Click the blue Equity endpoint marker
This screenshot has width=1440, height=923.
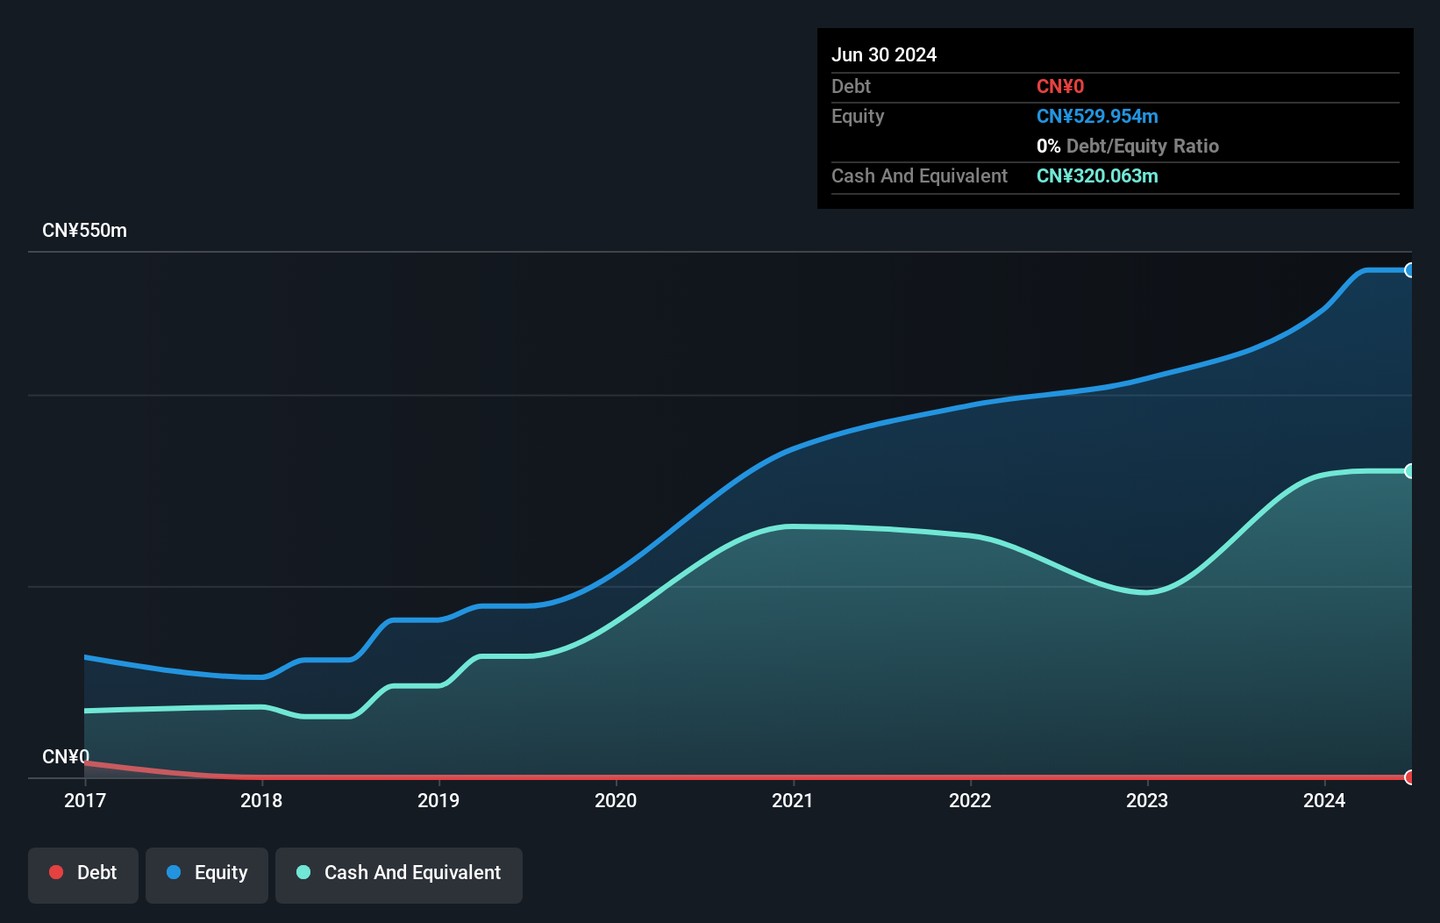[x=1409, y=270]
